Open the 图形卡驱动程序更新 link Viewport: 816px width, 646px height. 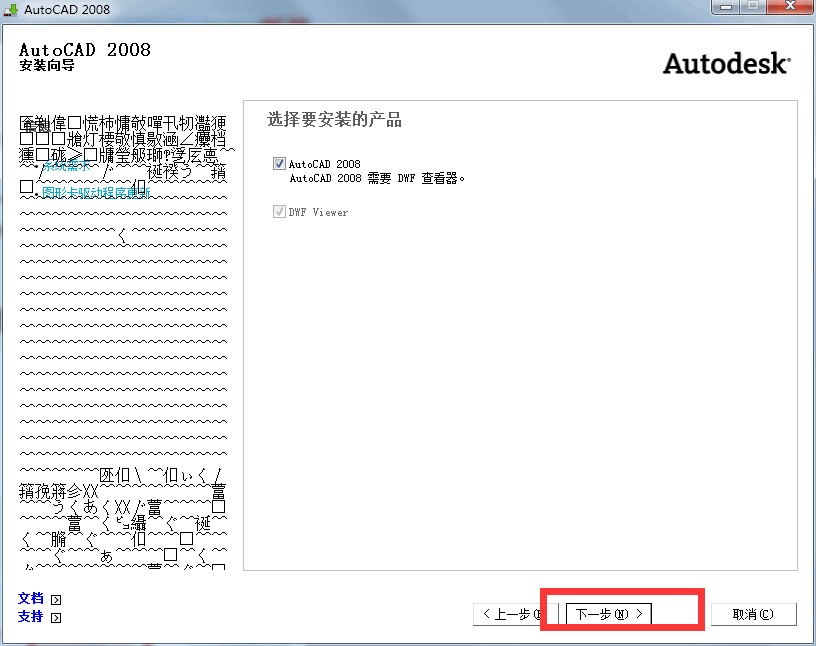[x=96, y=192]
